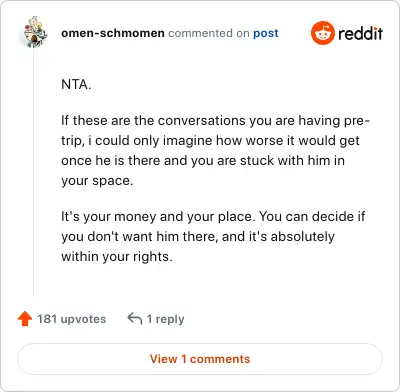This screenshot has height=392, width=400.
Task: Click the "NTA." verdict text
Action: [76, 84]
